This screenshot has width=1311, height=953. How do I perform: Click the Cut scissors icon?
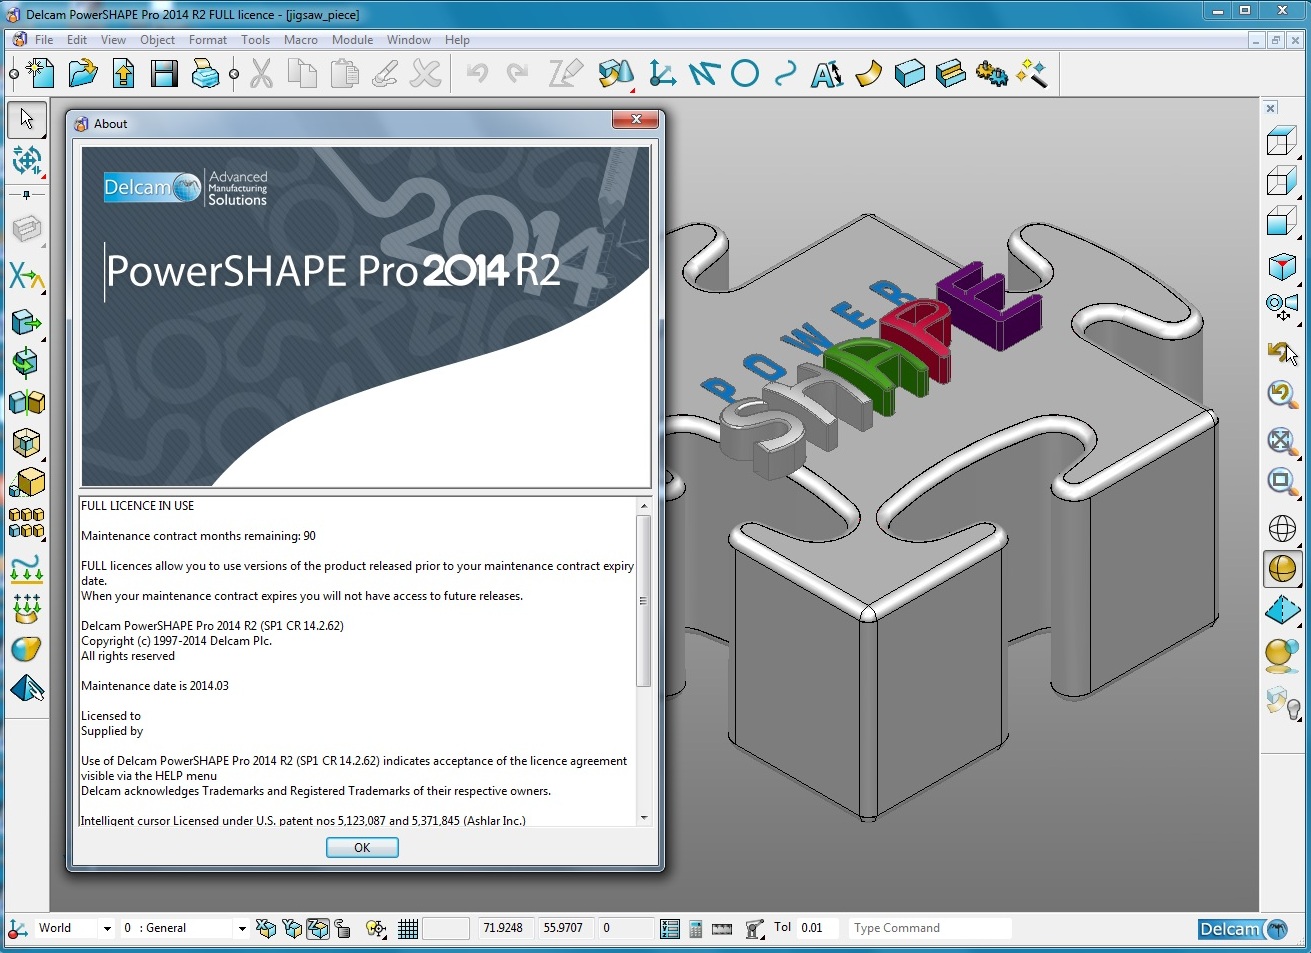click(x=261, y=74)
